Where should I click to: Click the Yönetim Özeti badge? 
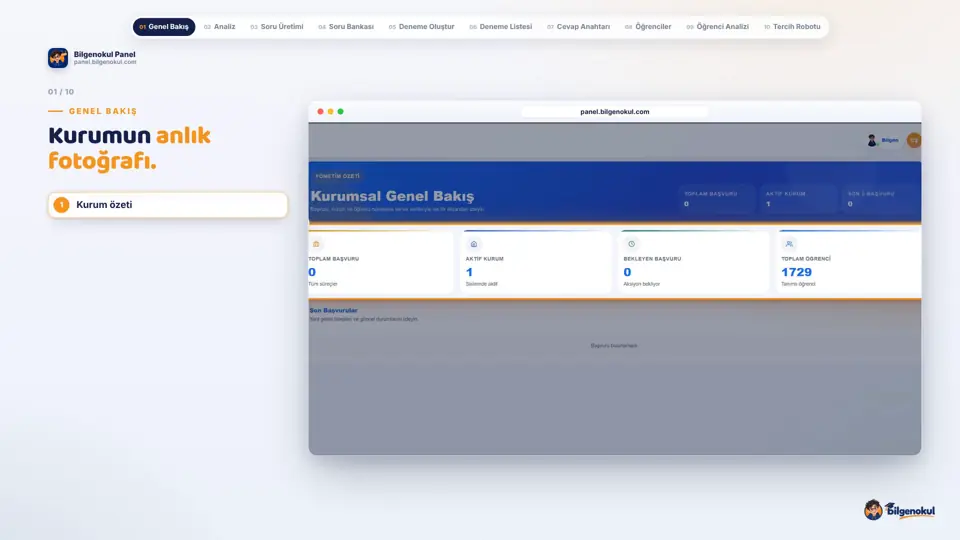(x=338, y=176)
